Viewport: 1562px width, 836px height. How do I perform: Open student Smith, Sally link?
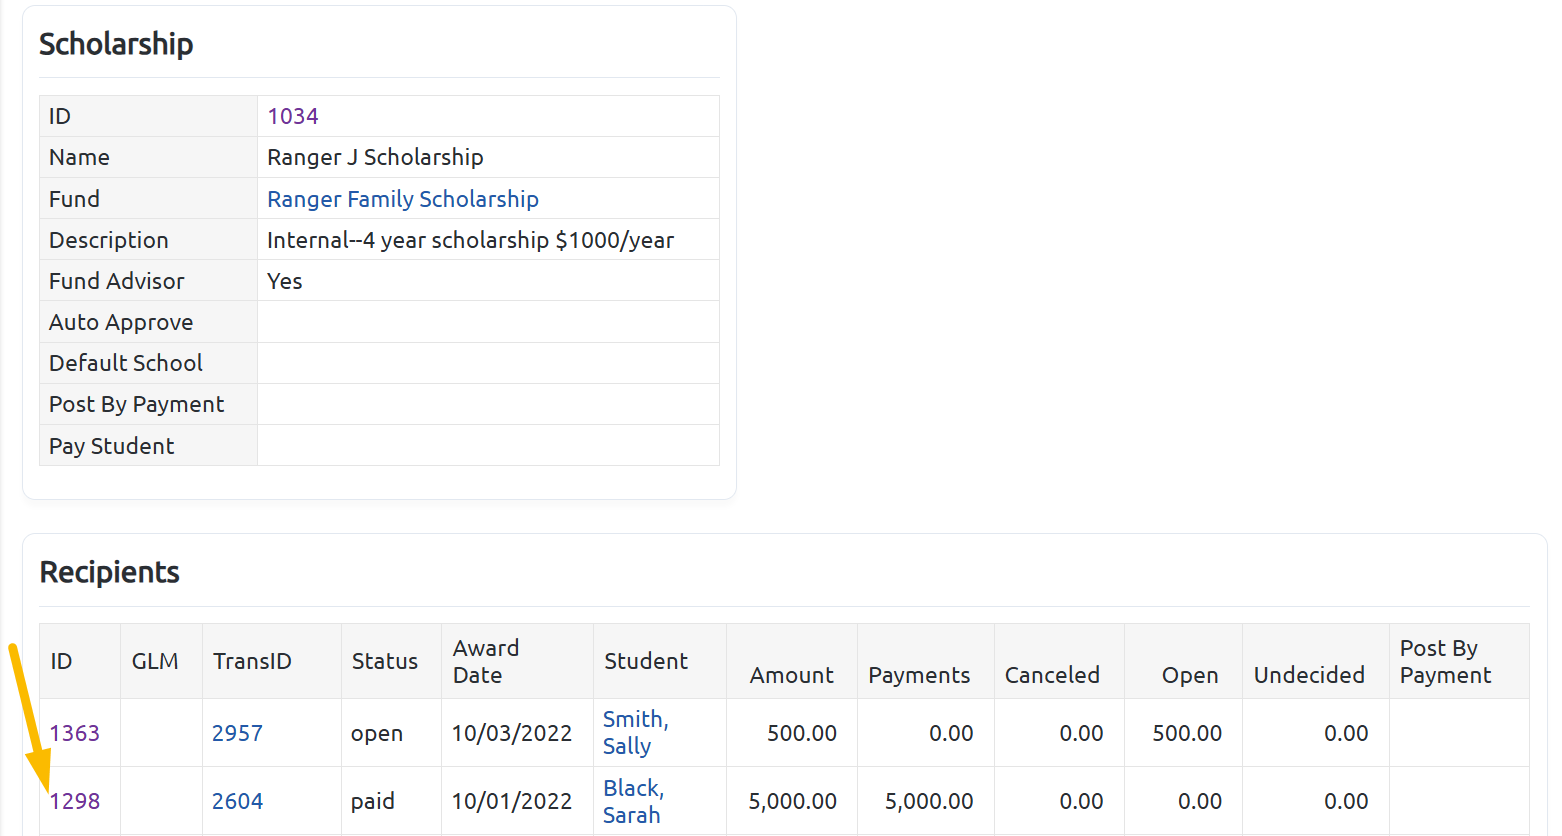635,733
